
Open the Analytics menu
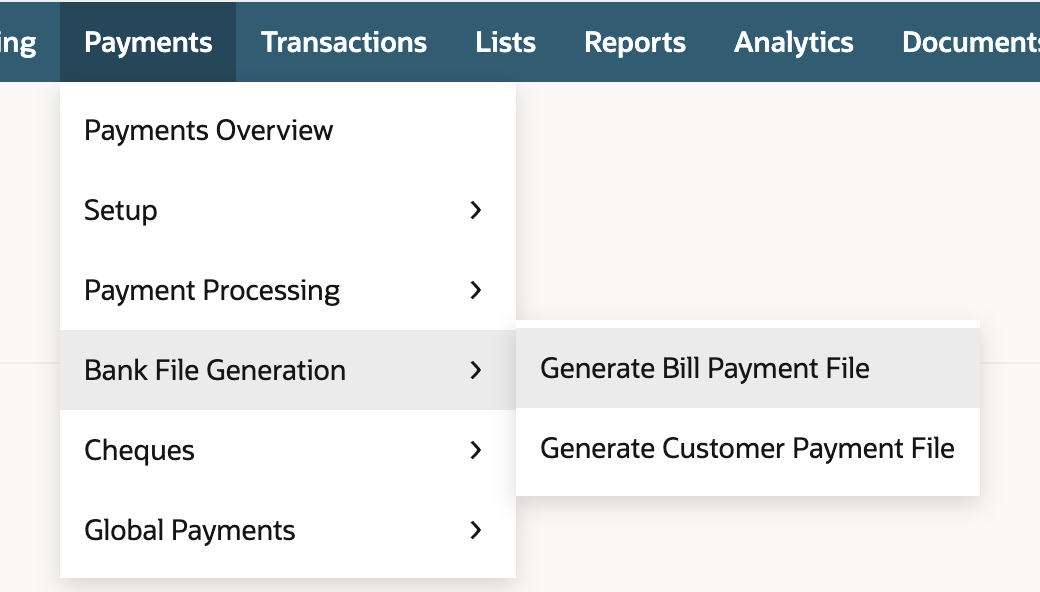[x=793, y=42]
